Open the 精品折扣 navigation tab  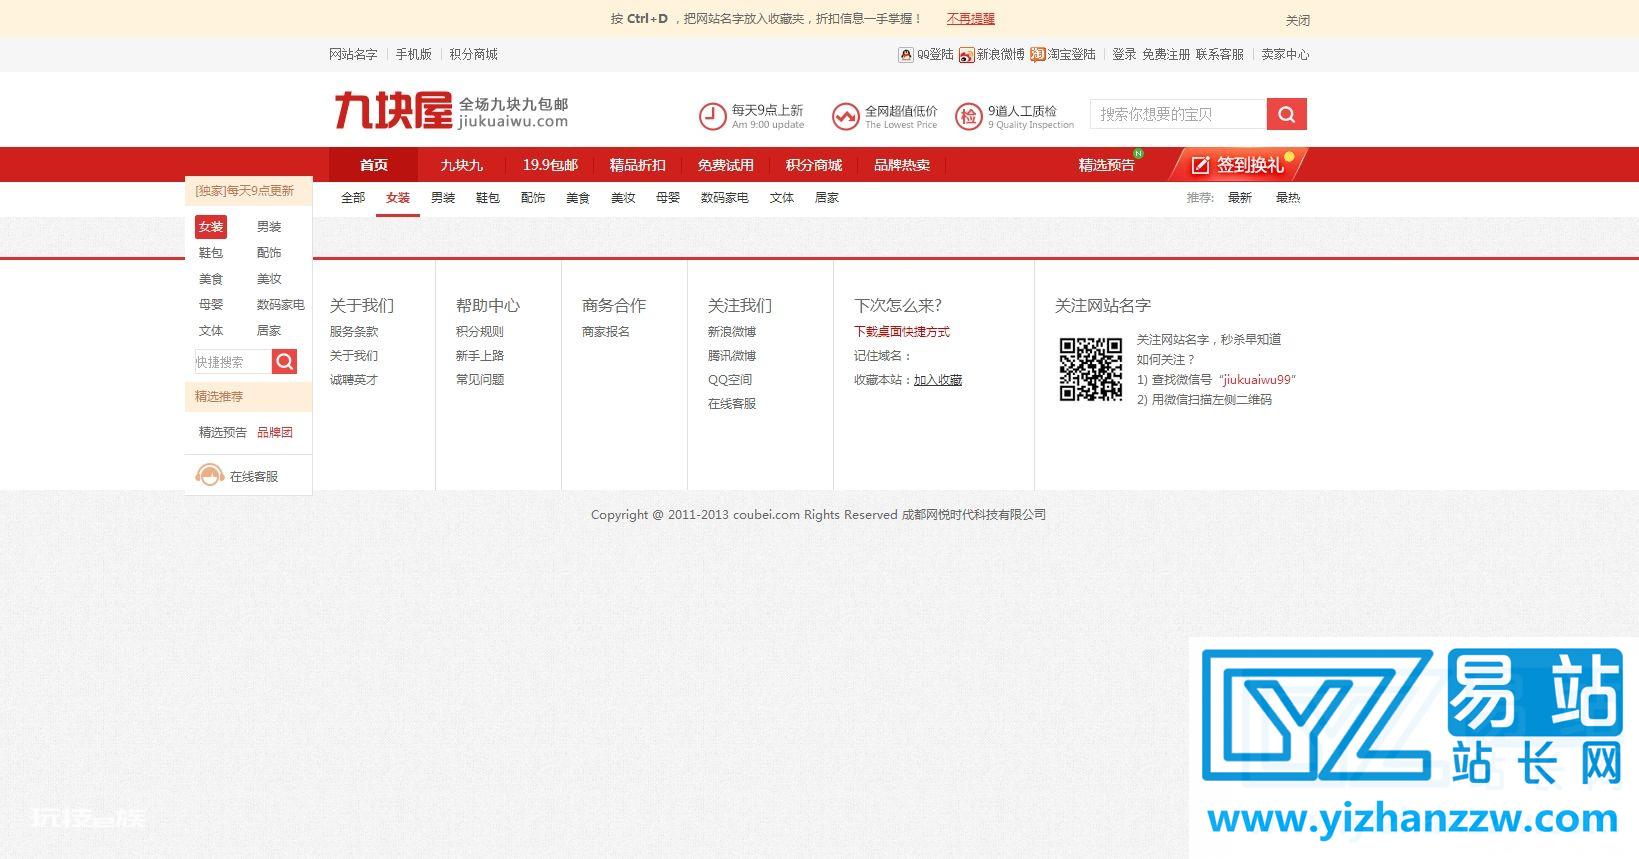tap(637, 165)
